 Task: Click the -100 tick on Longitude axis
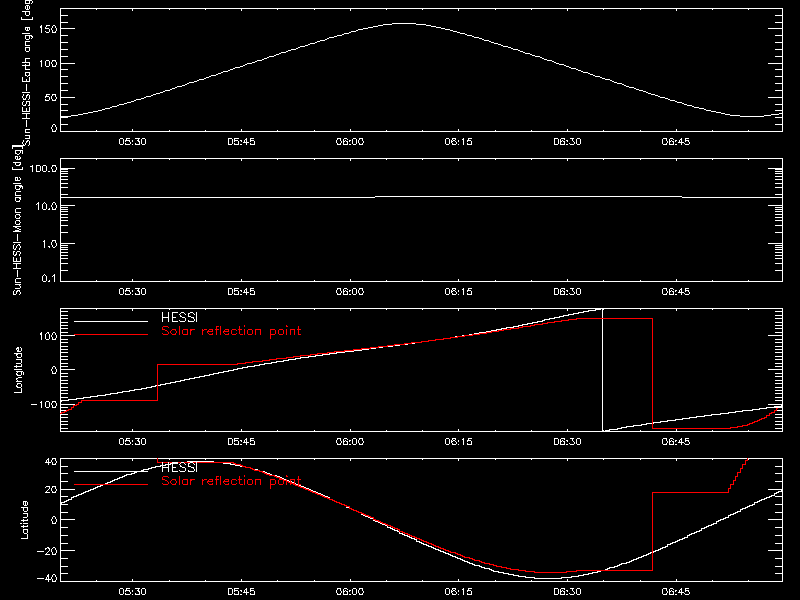coord(44,404)
